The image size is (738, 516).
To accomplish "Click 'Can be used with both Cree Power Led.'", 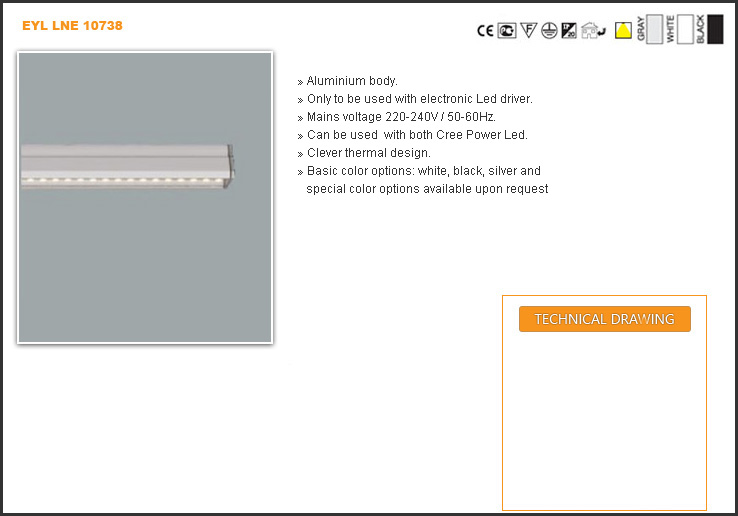I will (417, 135).
